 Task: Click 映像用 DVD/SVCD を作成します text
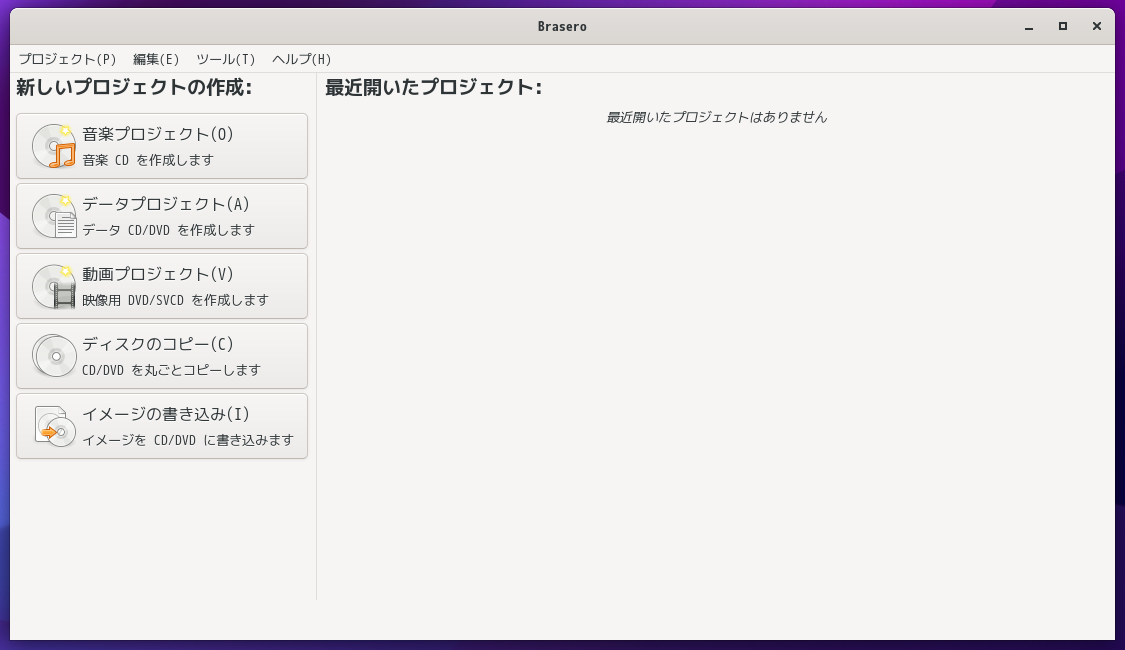[x=175, y=300]
